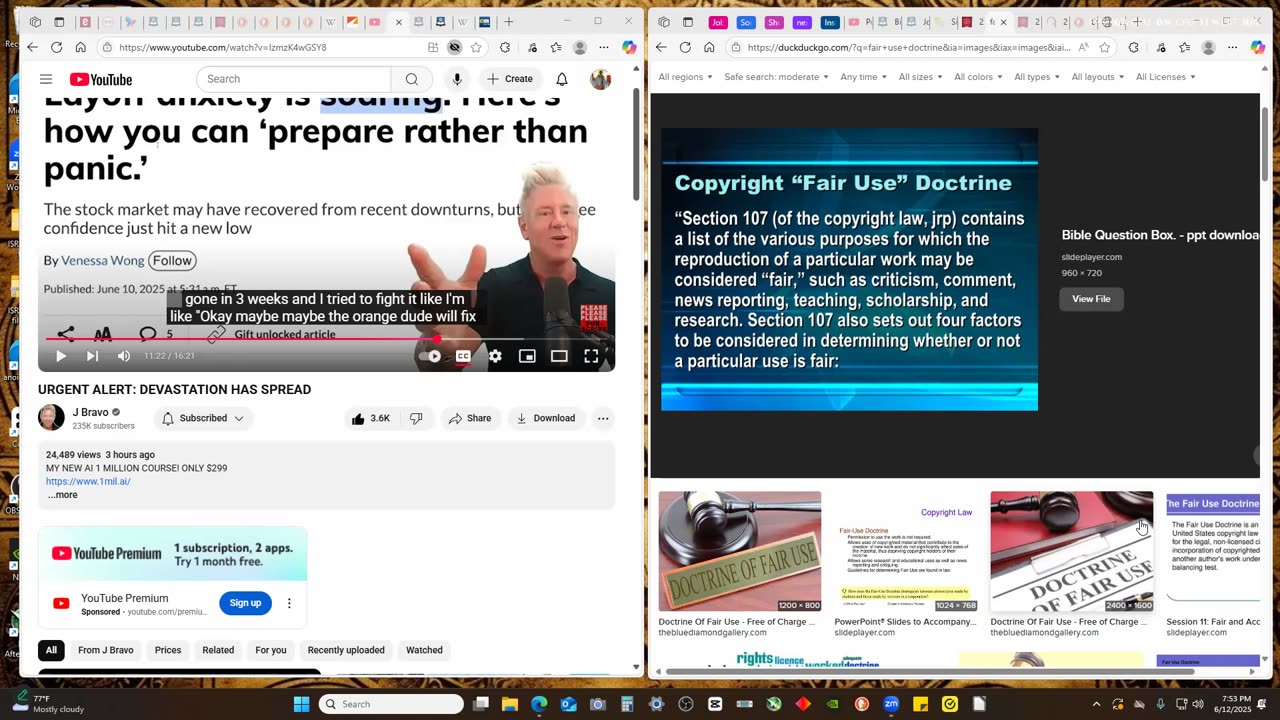Select the 'Watched' chip

[x=424, y=650]
